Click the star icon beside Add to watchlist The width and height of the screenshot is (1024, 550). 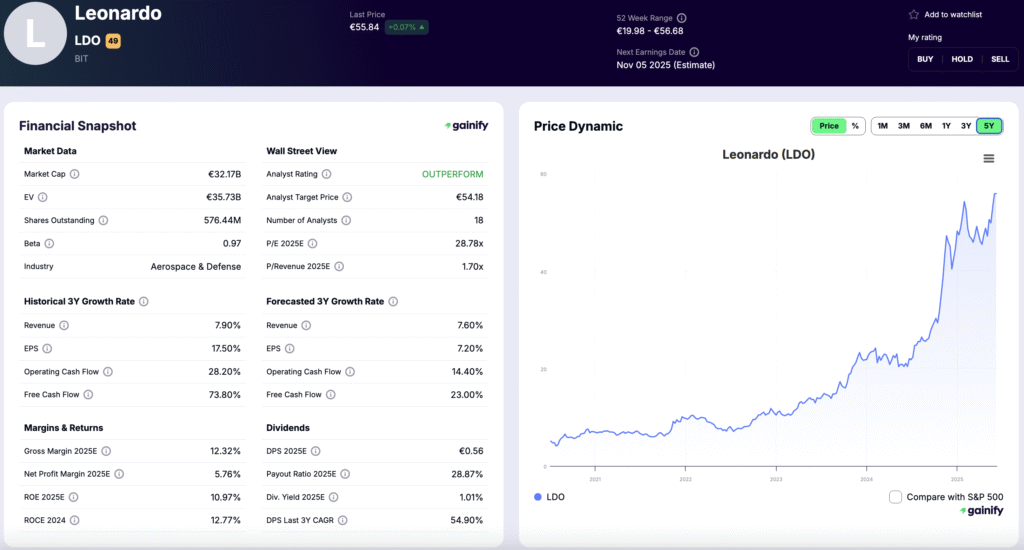[913, 15]
